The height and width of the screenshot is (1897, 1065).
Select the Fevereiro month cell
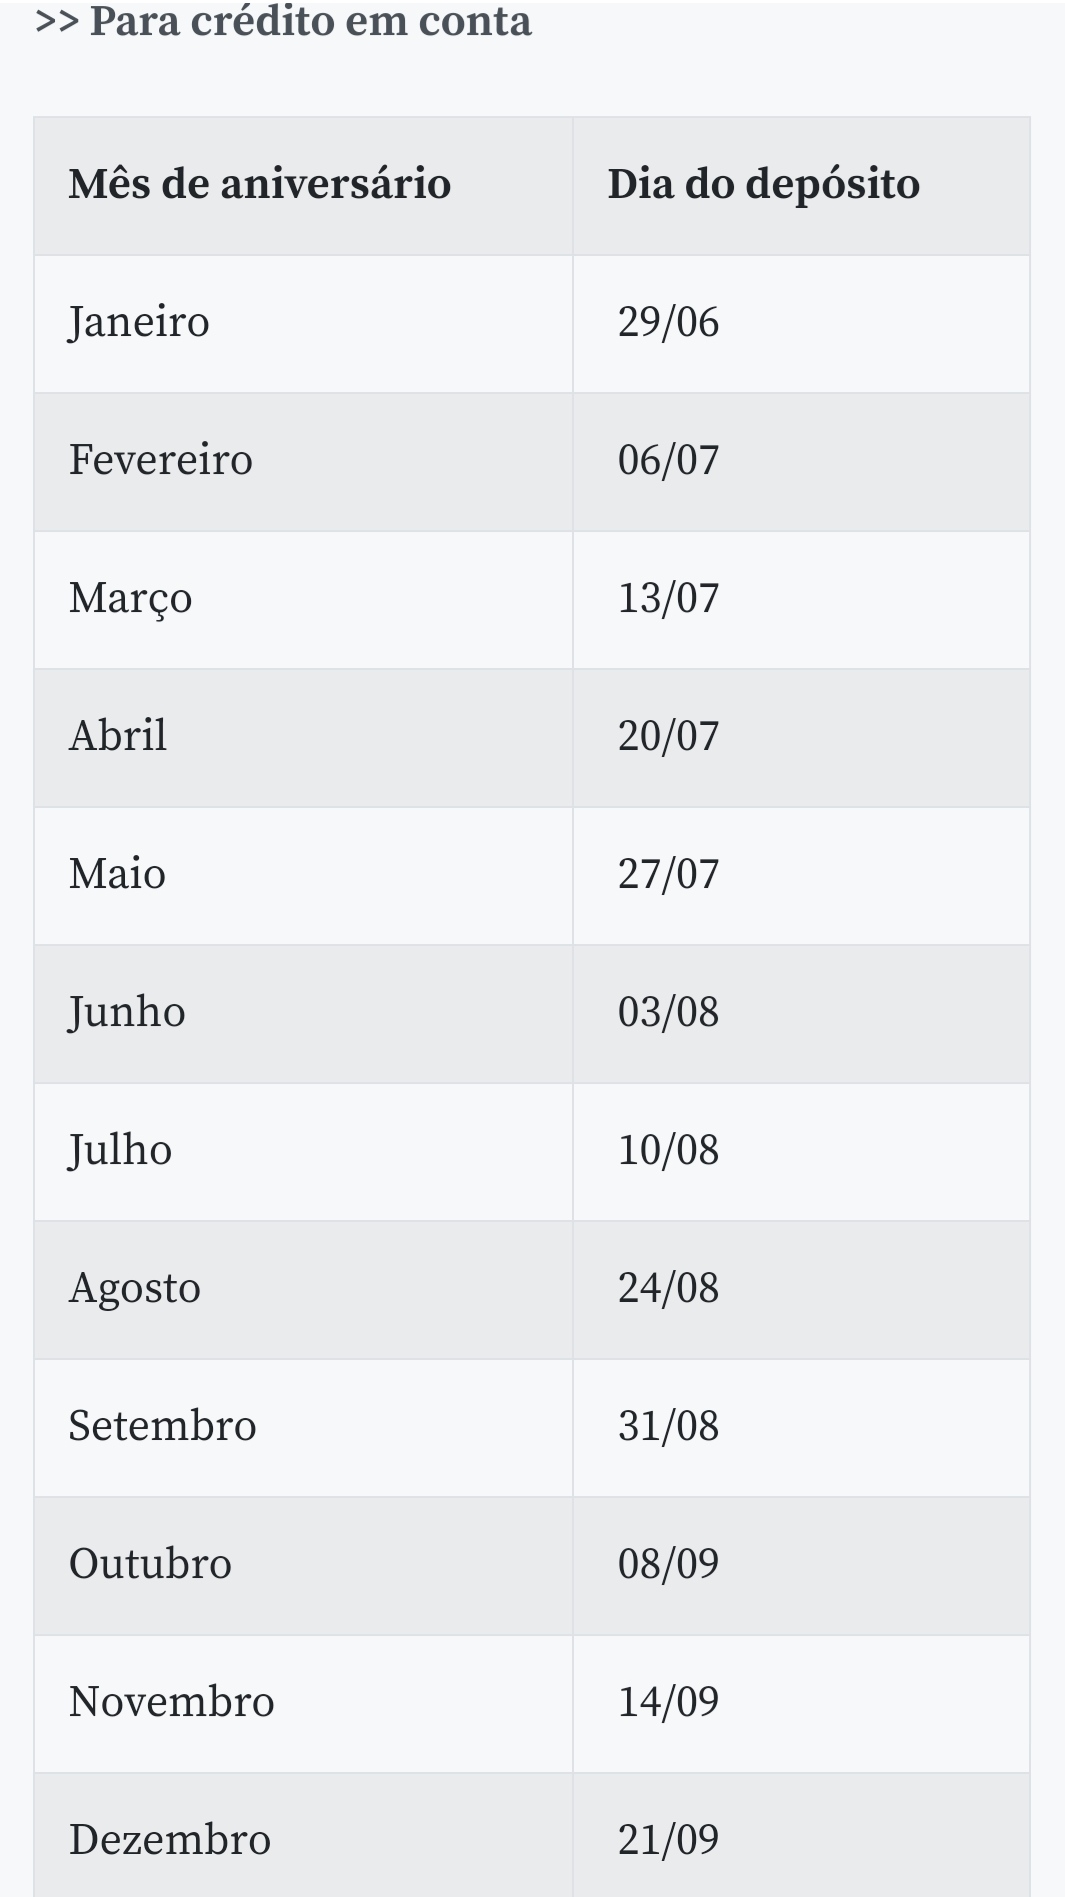click(161, 461)
